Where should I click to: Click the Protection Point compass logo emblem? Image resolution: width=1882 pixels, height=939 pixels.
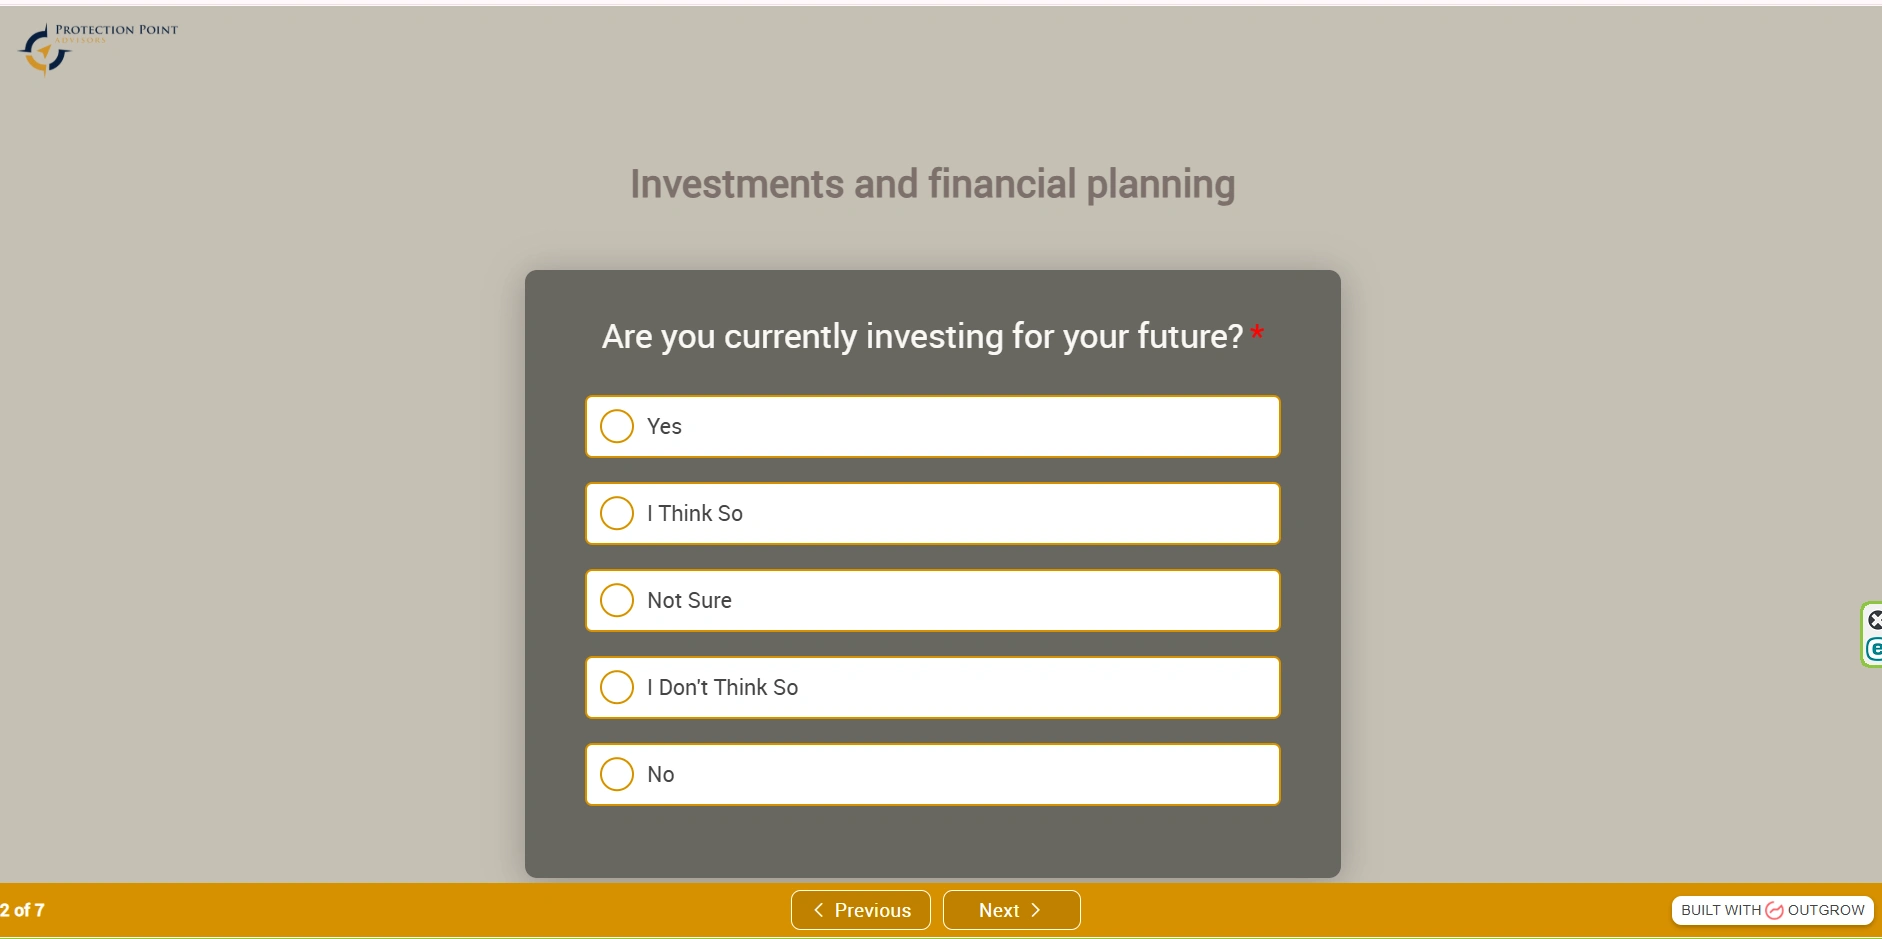[x=44, y=51]
